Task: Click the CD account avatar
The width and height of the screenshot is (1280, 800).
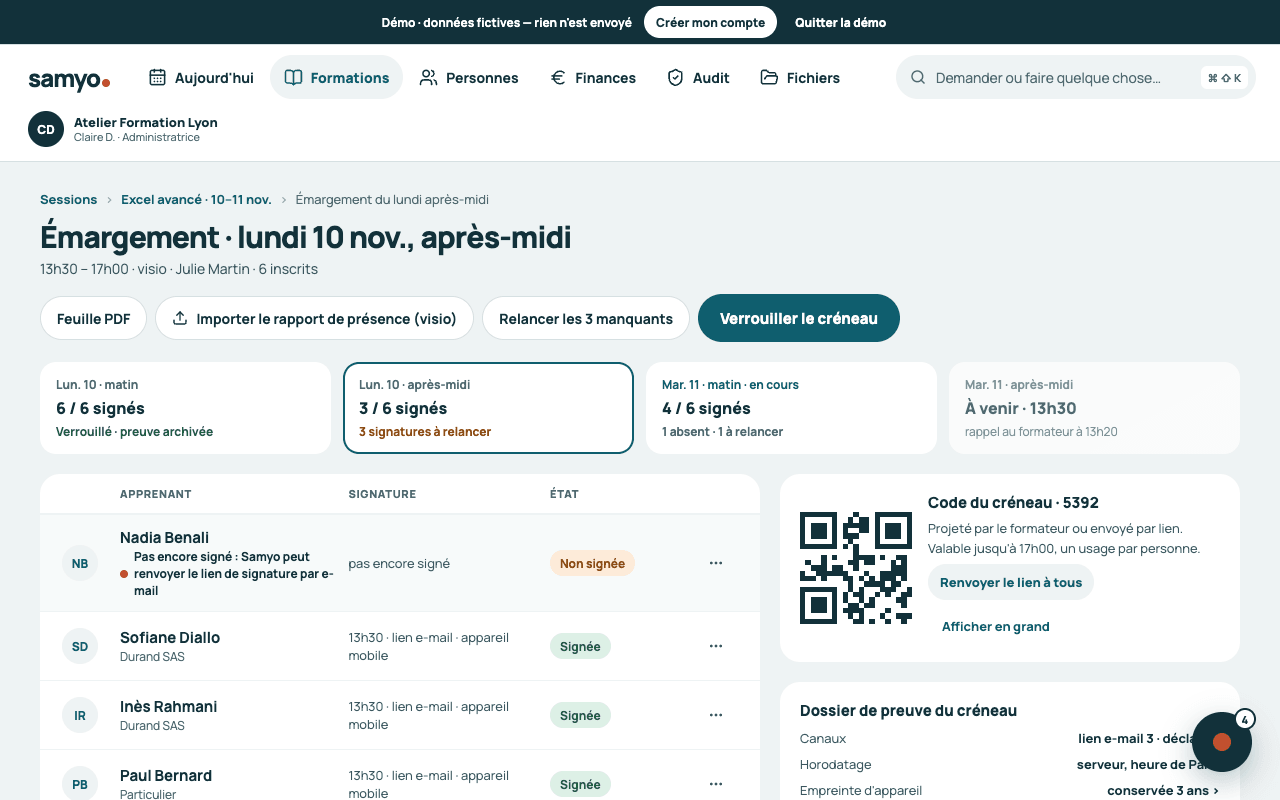Action: 46,129
